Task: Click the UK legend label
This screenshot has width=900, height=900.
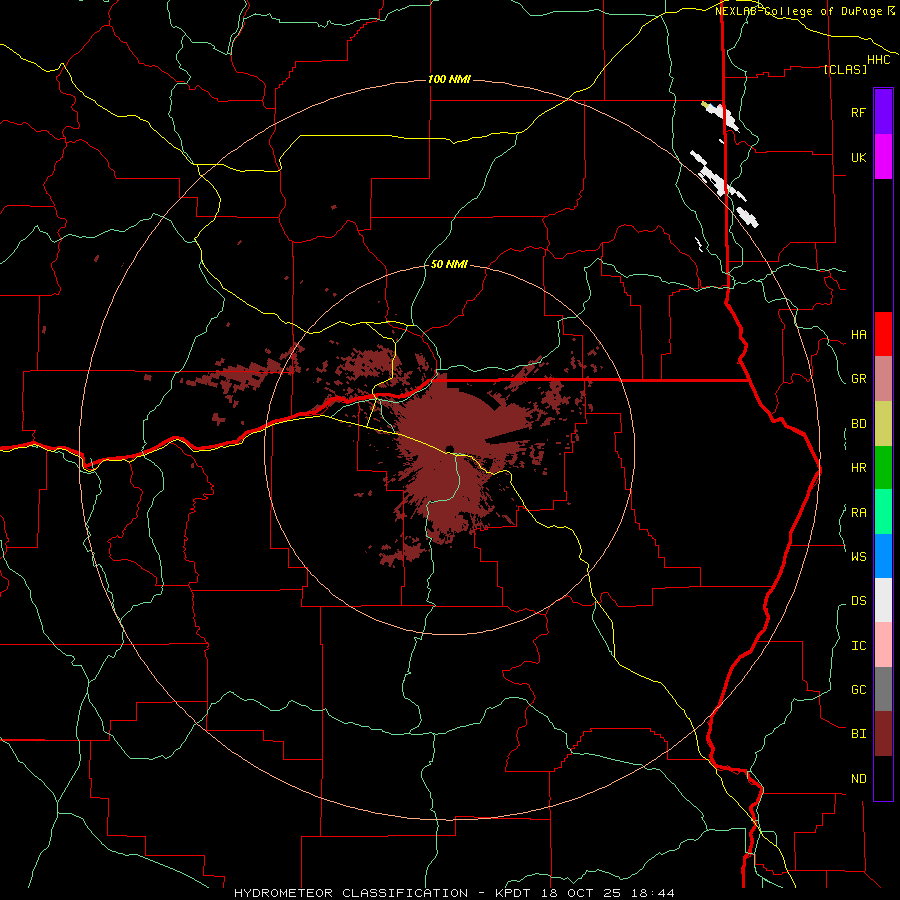Action: pos(858,157)
